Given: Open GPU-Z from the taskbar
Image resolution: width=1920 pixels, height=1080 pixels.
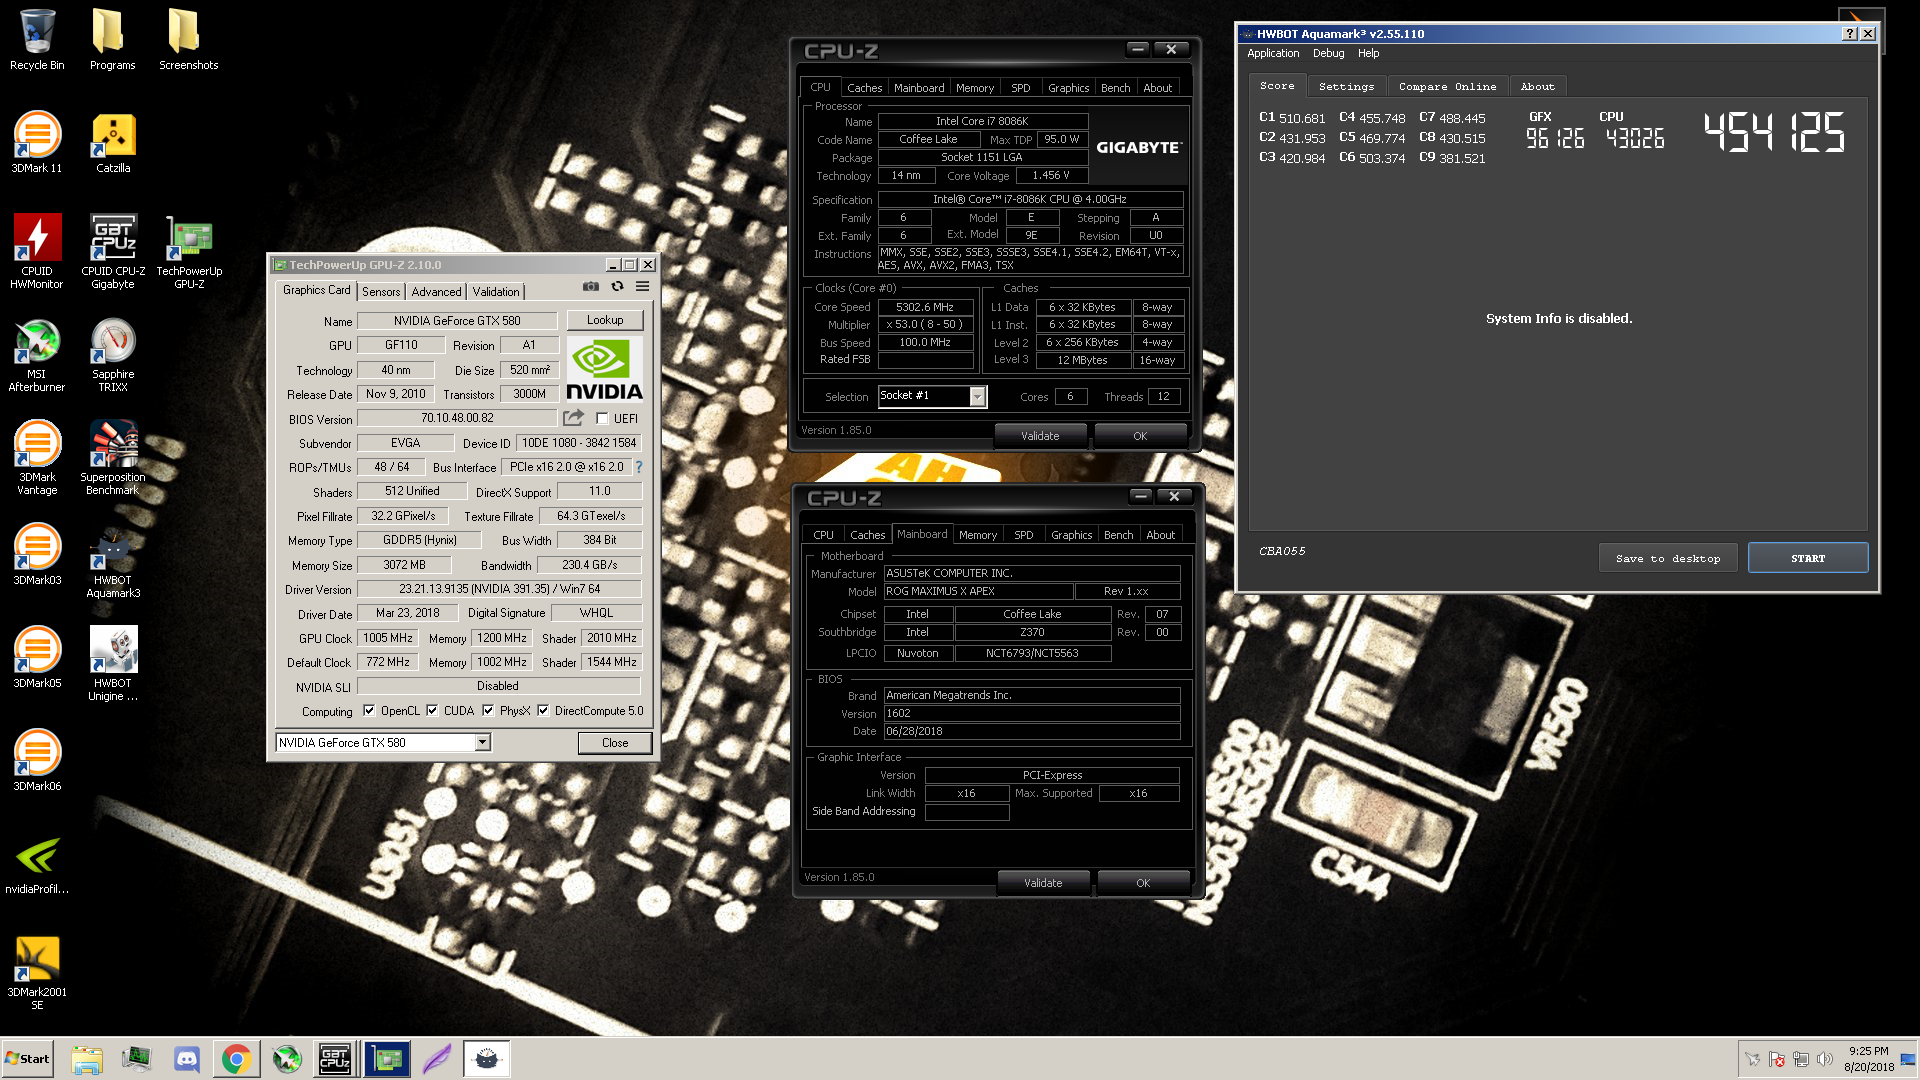Looking at the screenshot, I should point(386,1059).
